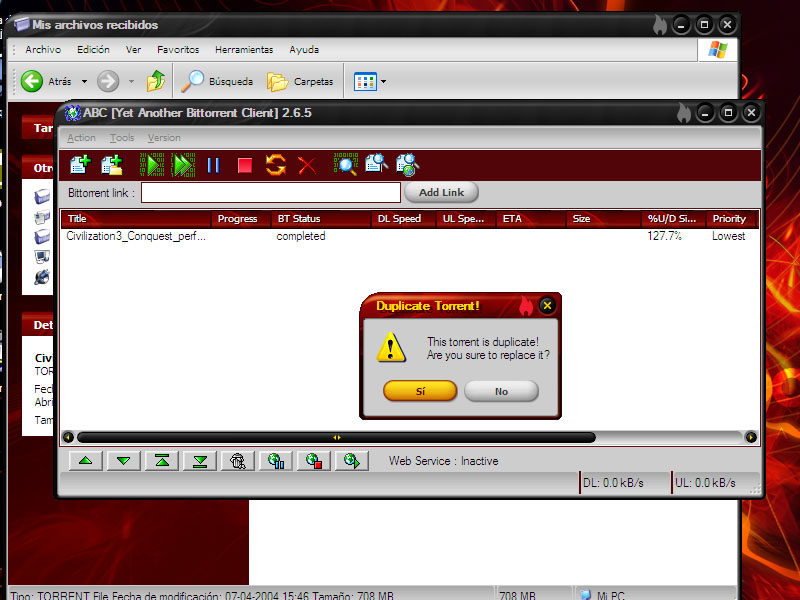Open the Tools menu in ABC
The height and width of the screenshot is (600, 800).
(x=122, y=138)
